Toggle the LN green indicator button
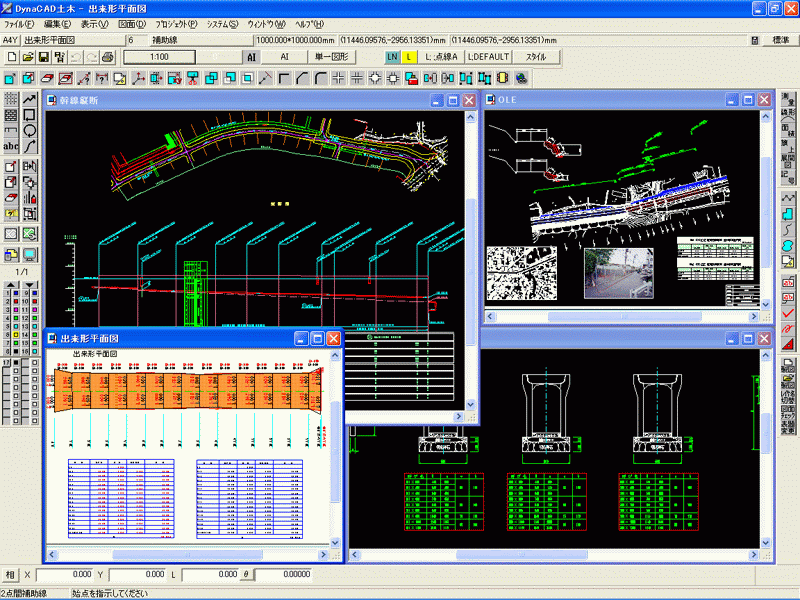The height and width of the screenshot is (600, 800). click(x=393, y=57)
